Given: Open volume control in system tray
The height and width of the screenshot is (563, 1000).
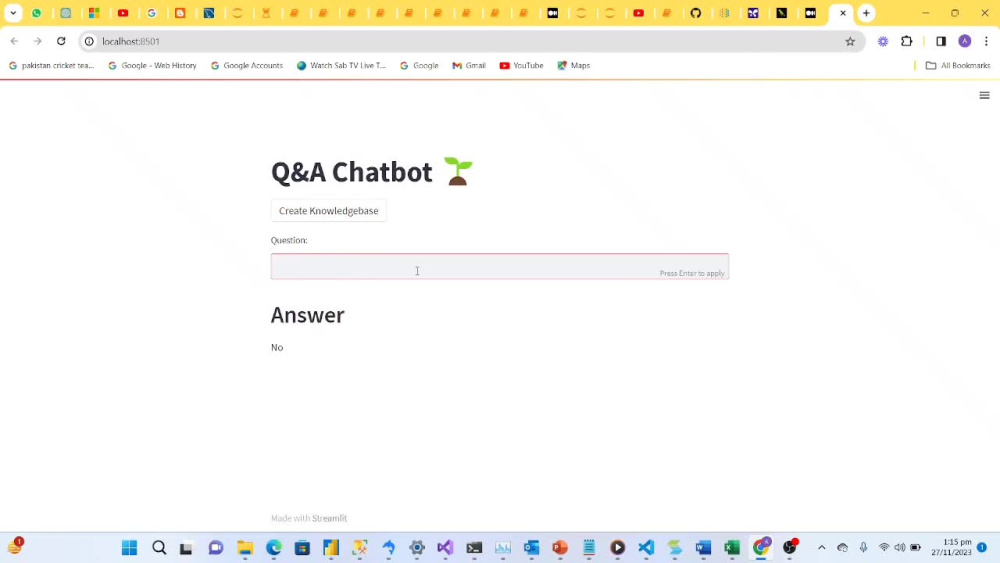Looking at the screenshot, I should 900,548.
